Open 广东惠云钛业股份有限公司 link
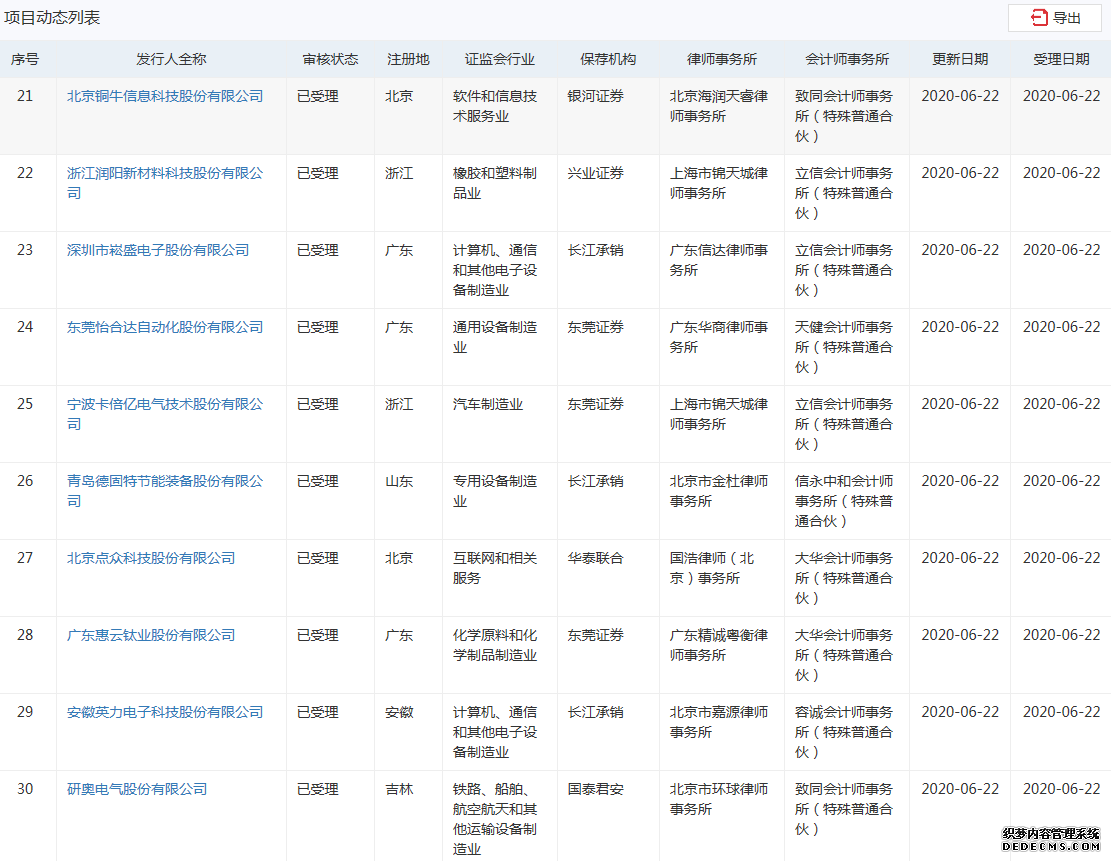This screenshot has width=1111, height=861. click(151, 635)
